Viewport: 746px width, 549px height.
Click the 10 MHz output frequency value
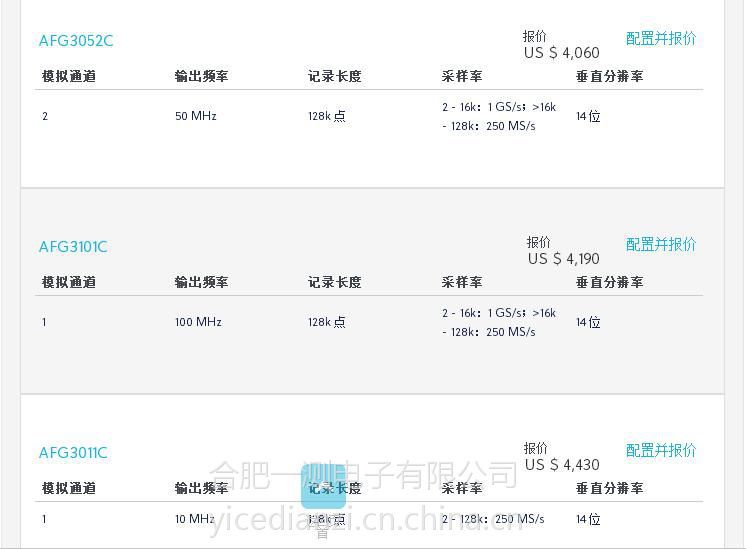coord(195,519)
